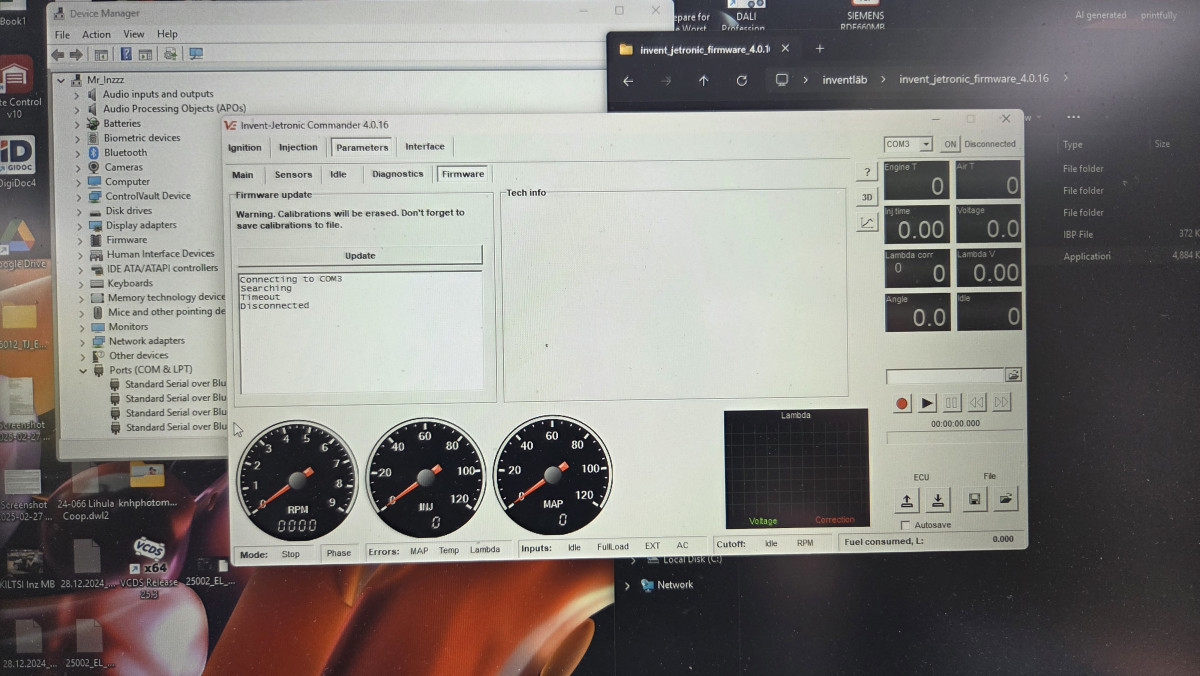The image size is (1200, 676).
Task: Open the 3D map view button
Action: point(867,197)
